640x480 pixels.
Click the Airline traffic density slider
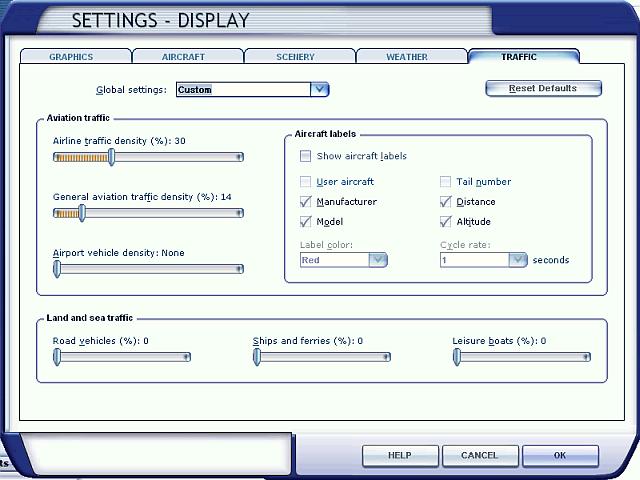point(149,157)
